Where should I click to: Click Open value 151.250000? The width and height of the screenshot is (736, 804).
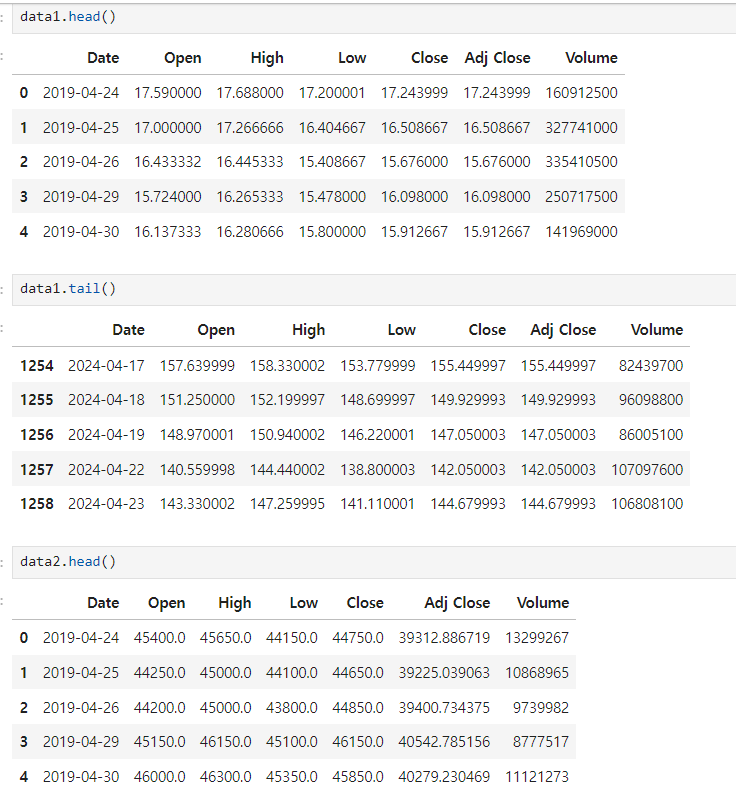pyautogui.click(x=197, y=400)
